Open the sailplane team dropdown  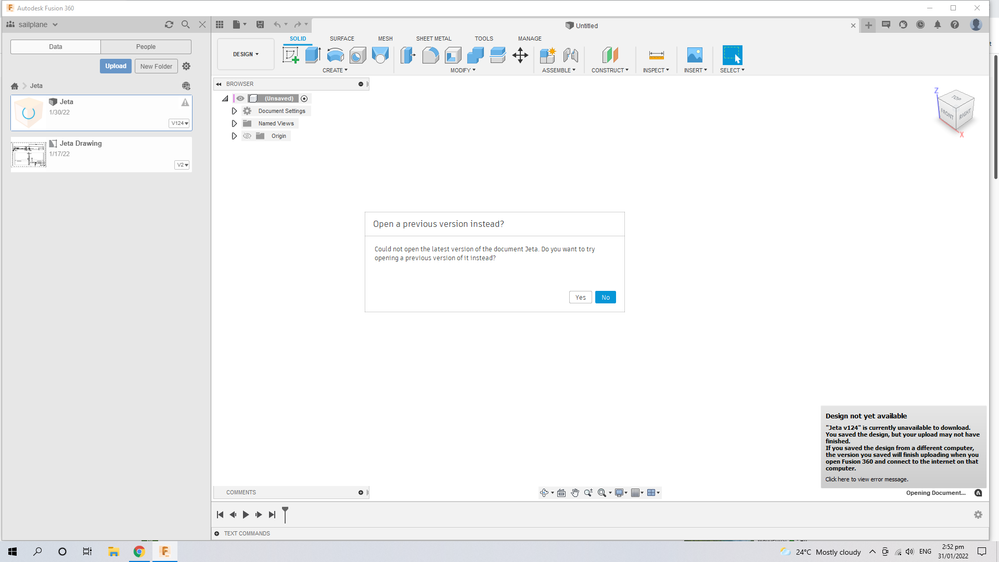click(32, 24)
